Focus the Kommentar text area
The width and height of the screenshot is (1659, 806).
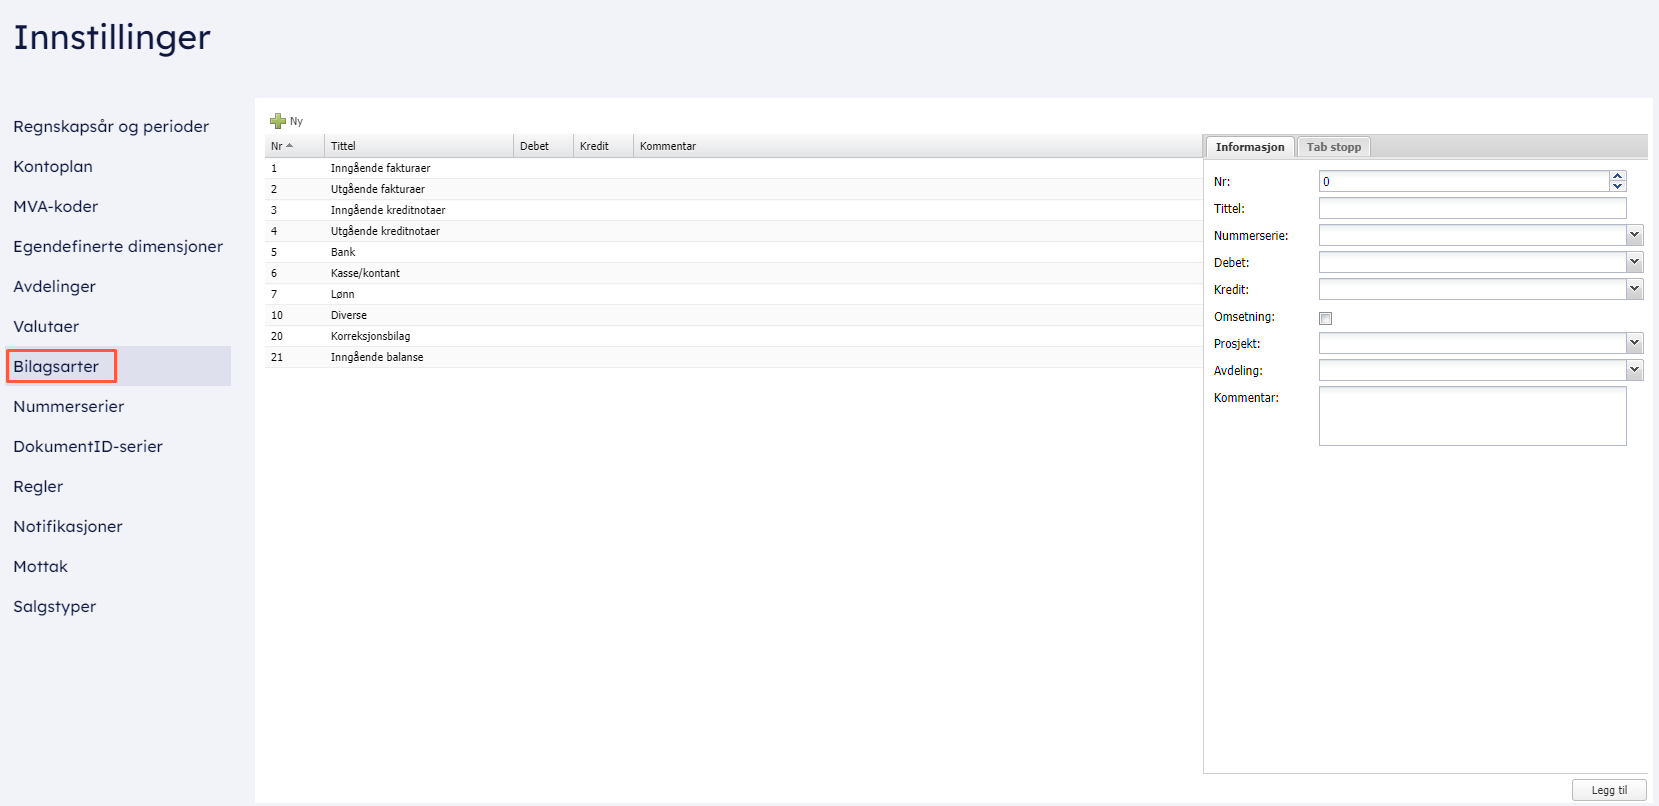pos(1471,416)
